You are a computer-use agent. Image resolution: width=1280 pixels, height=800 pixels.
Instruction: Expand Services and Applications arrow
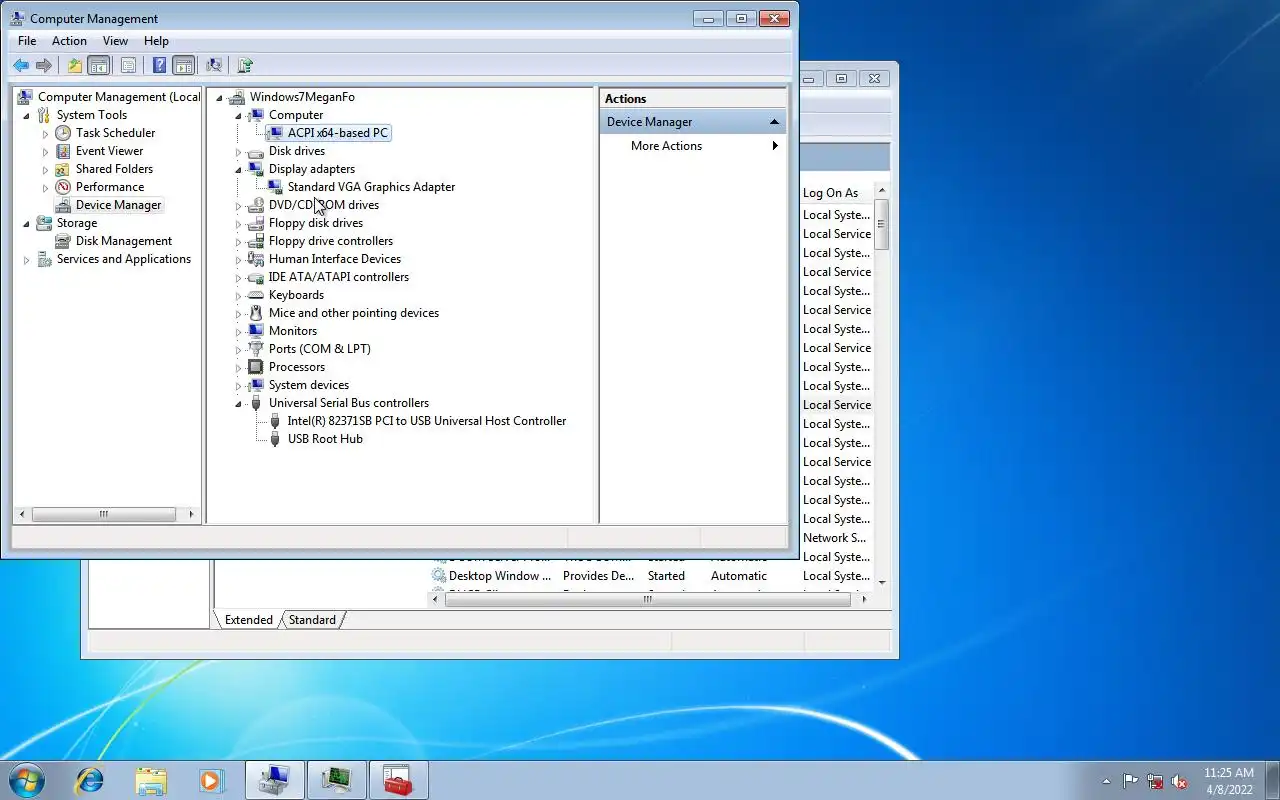pyautogui.click(x=27, y=260)
